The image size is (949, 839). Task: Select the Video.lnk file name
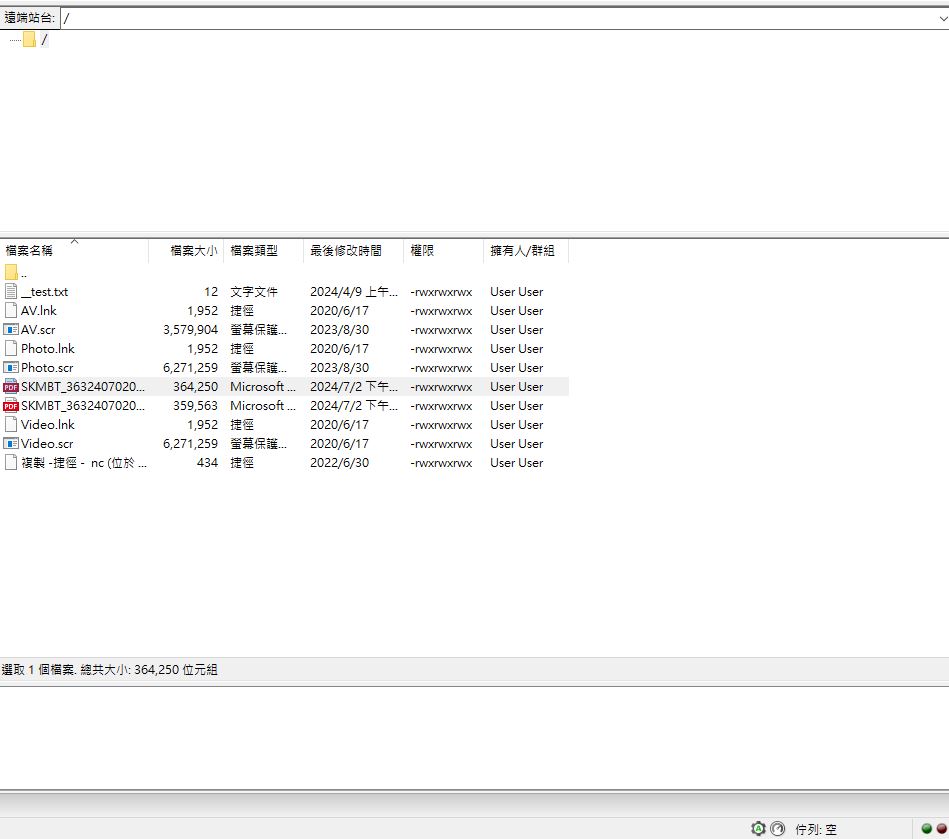[48, 424]
